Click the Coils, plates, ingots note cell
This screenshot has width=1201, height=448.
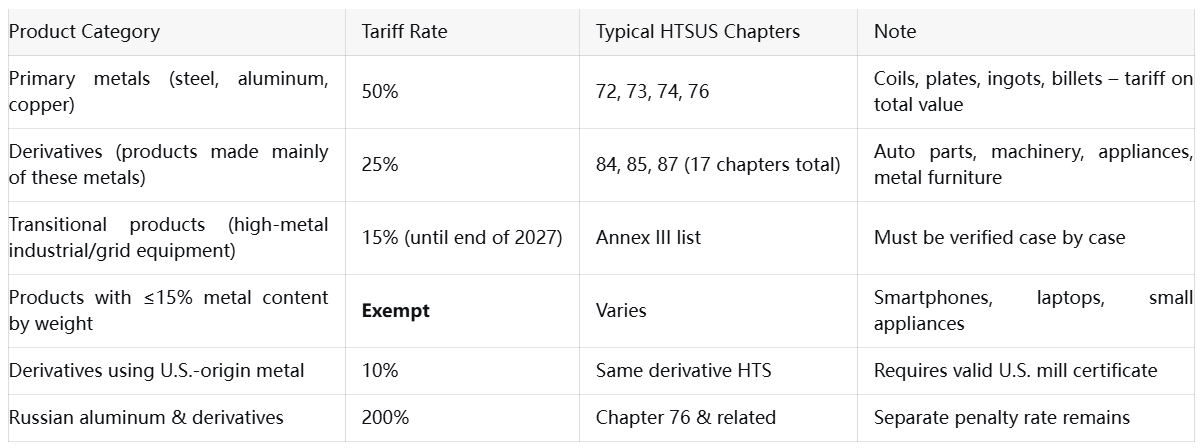pyautogui.click(x=1032, y=92)
